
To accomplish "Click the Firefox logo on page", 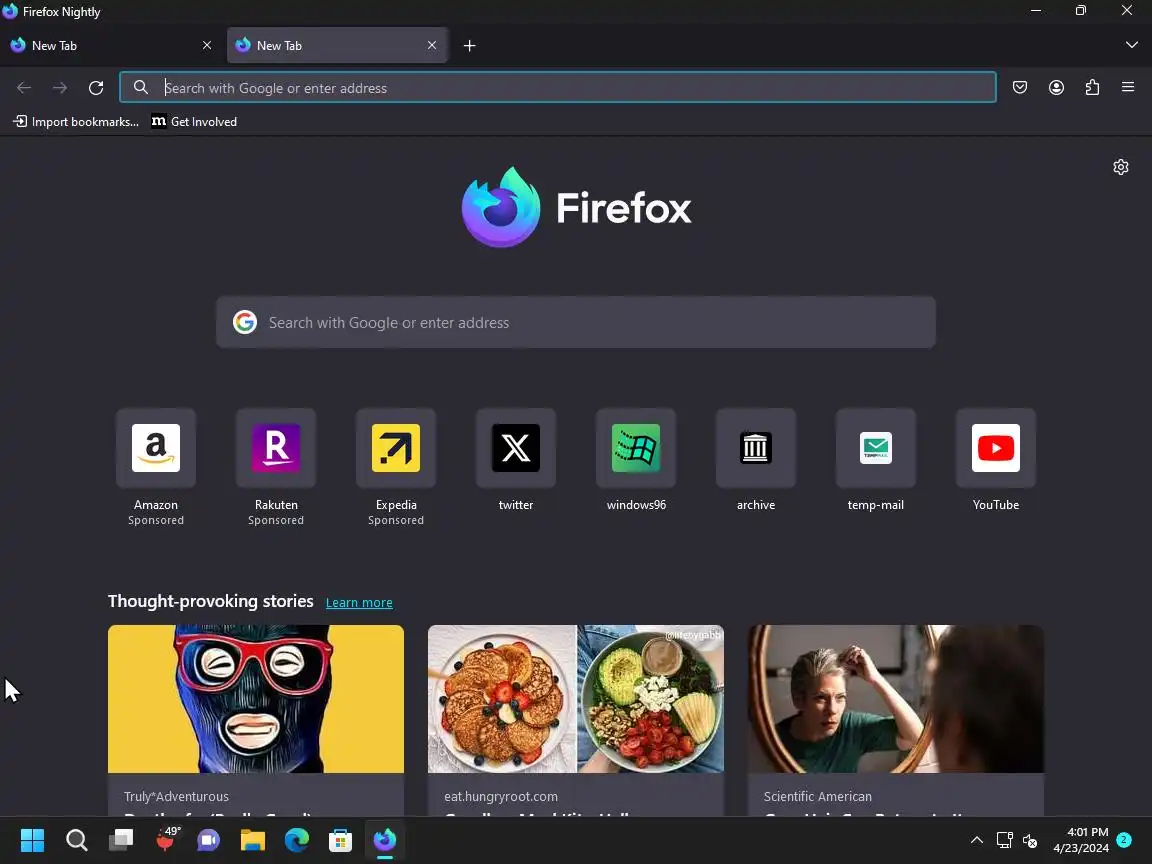I will [576, 207].
